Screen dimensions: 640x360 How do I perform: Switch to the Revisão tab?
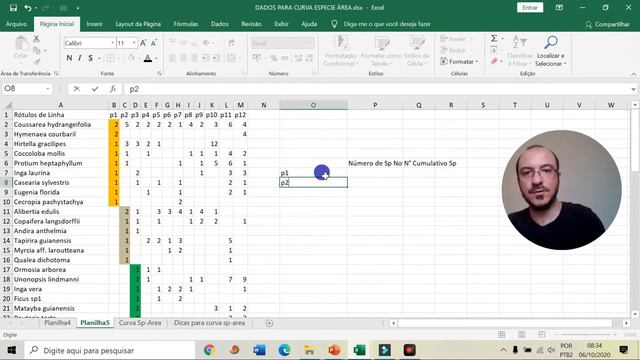pyautogui.click(x=251, y=24)
